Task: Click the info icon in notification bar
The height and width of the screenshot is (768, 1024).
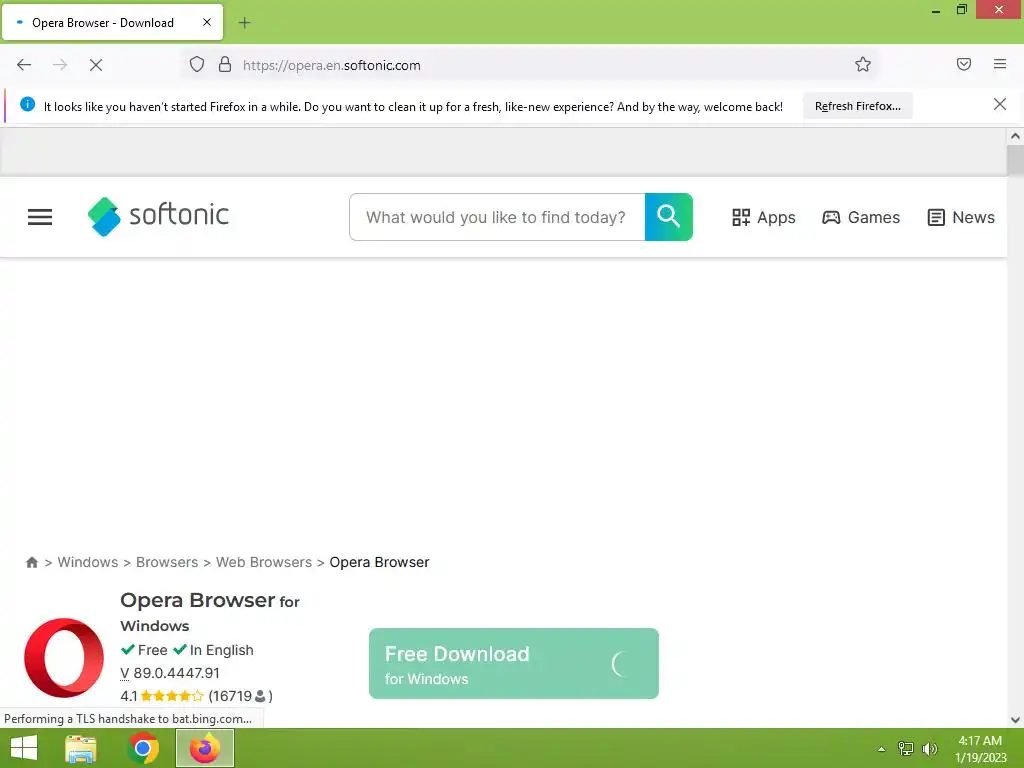Action: [27, 104]
